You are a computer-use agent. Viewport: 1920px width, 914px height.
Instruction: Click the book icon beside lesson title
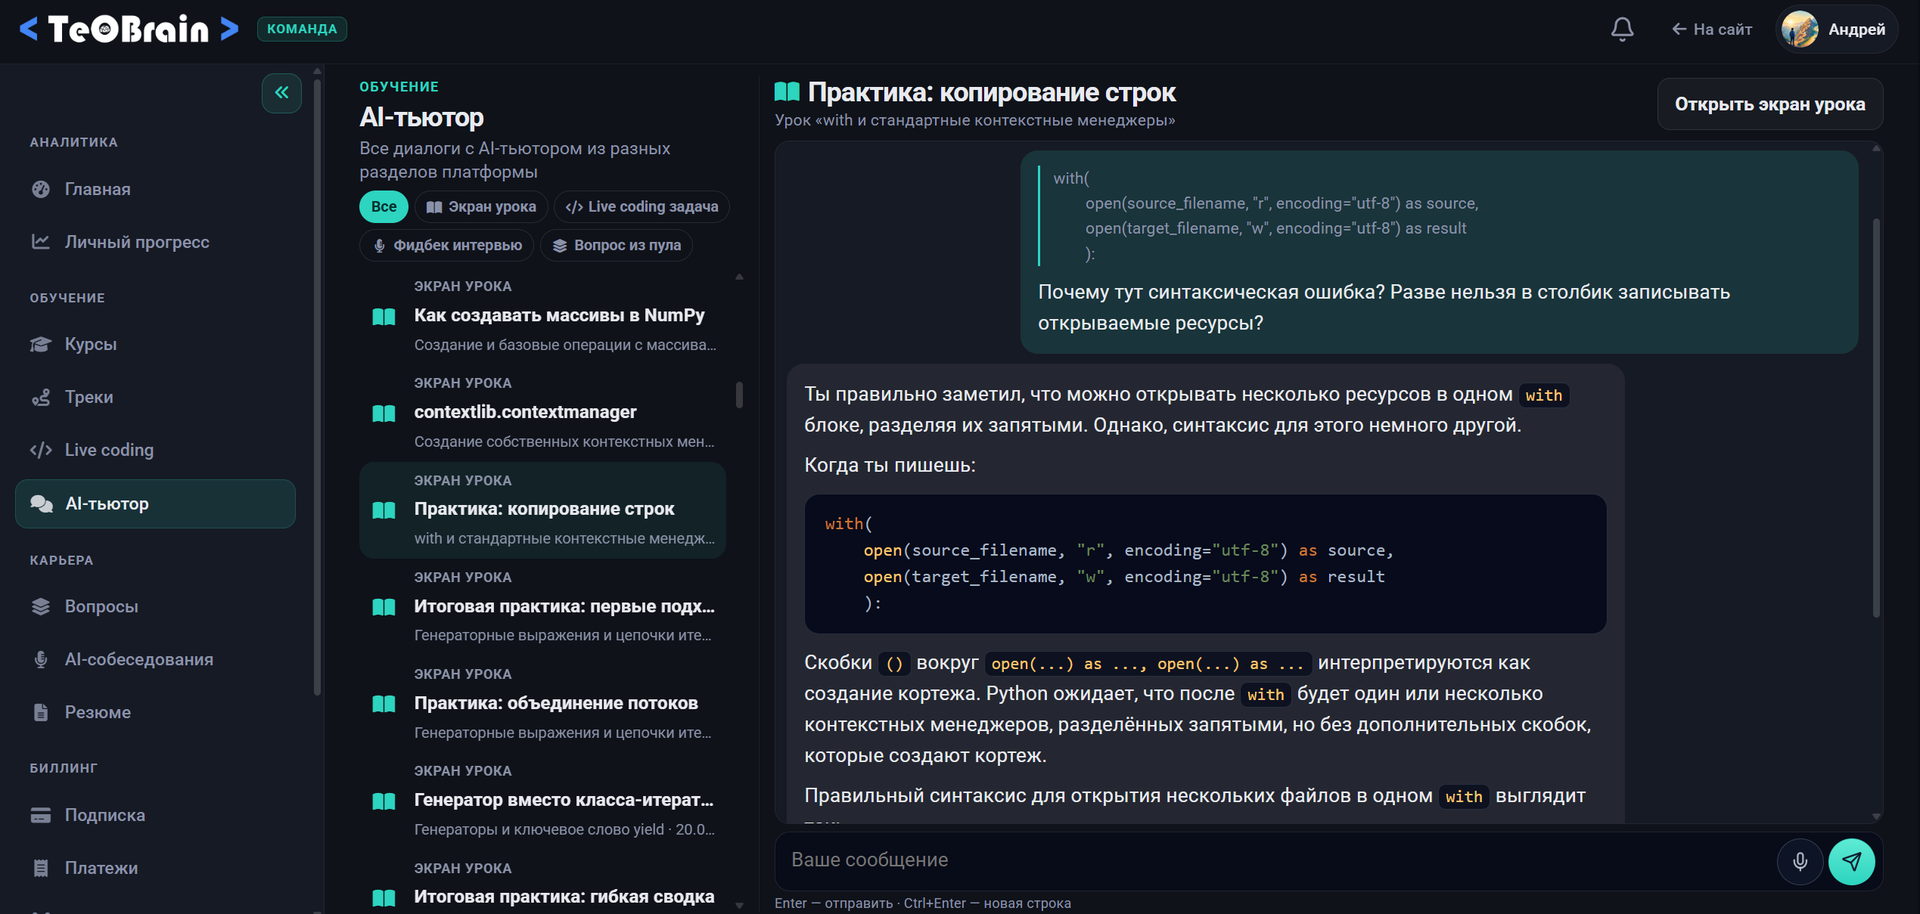[787, 92]
